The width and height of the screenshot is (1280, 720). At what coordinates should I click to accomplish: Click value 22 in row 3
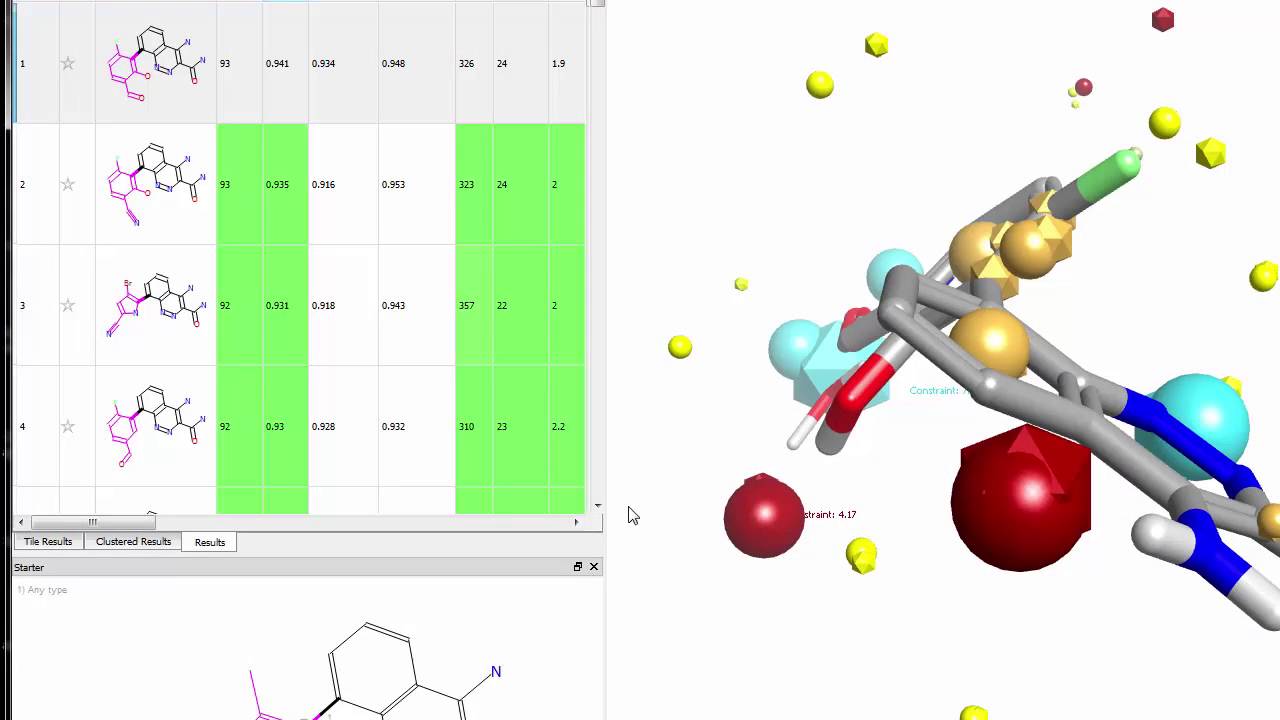(502, 305)
